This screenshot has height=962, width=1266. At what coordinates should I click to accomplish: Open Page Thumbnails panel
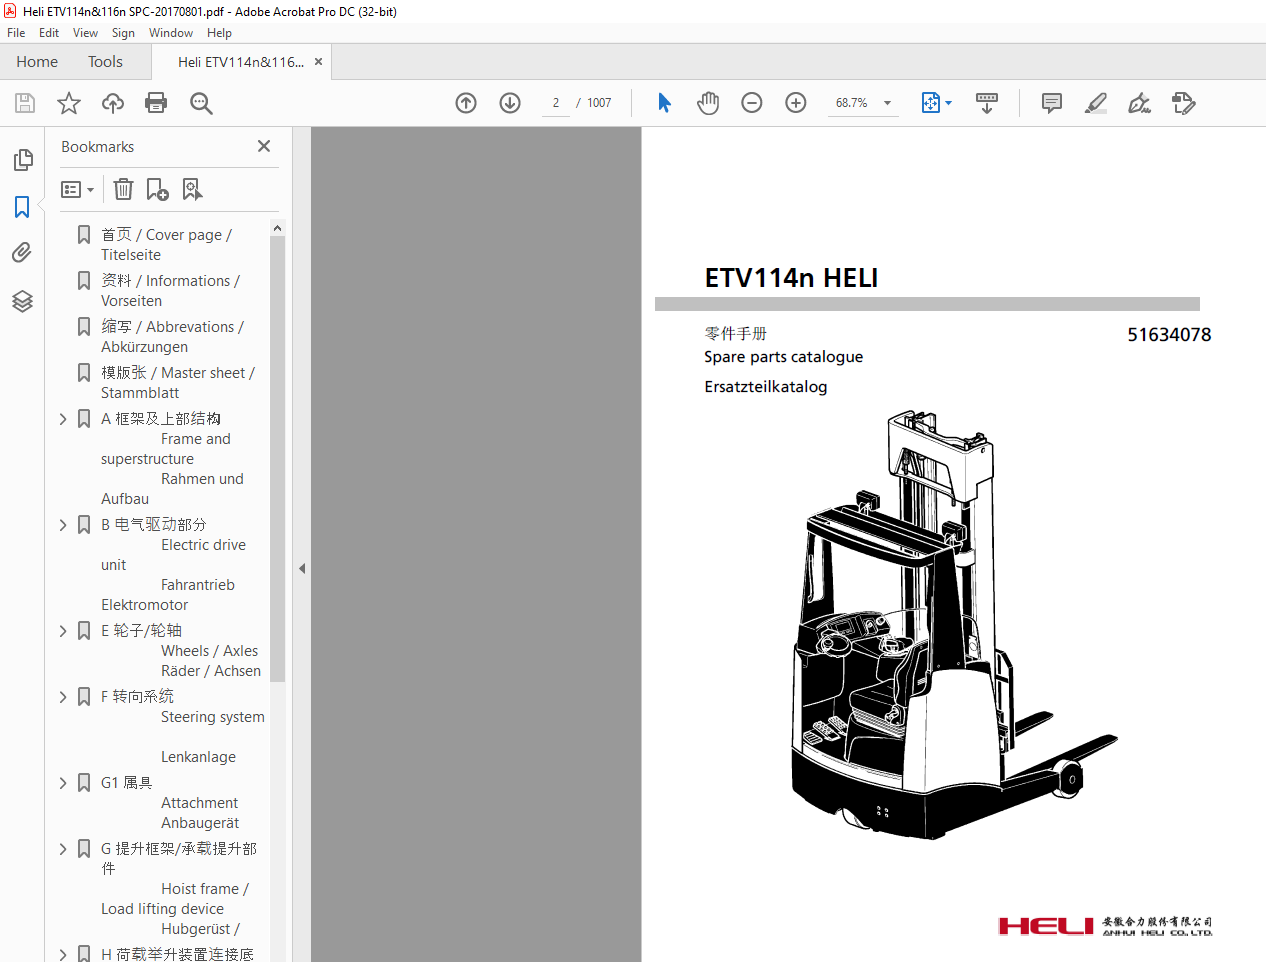(22, 160)
